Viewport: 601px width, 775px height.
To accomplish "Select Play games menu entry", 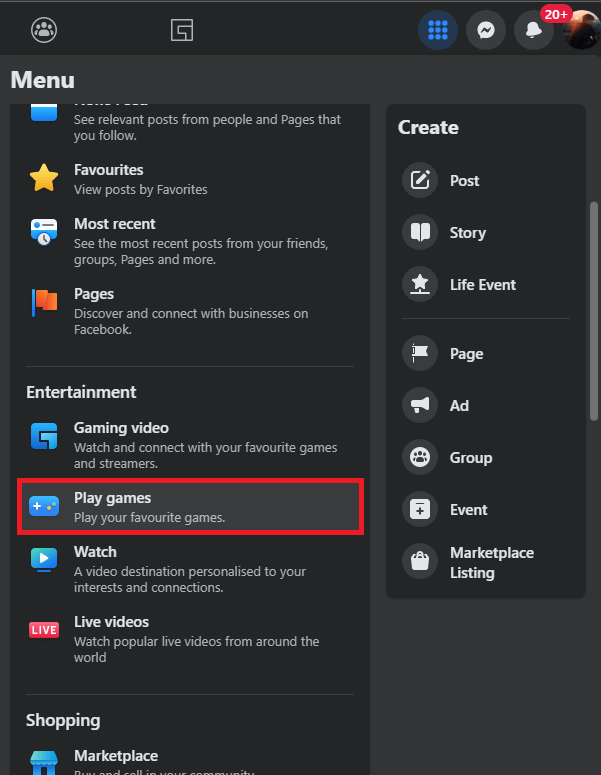I will 190,507.
